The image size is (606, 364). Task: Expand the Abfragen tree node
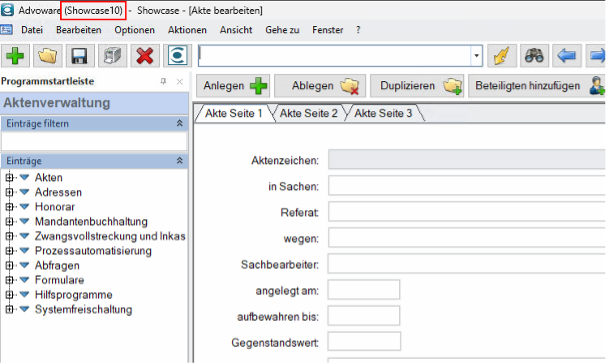click(x=9, y=265)
